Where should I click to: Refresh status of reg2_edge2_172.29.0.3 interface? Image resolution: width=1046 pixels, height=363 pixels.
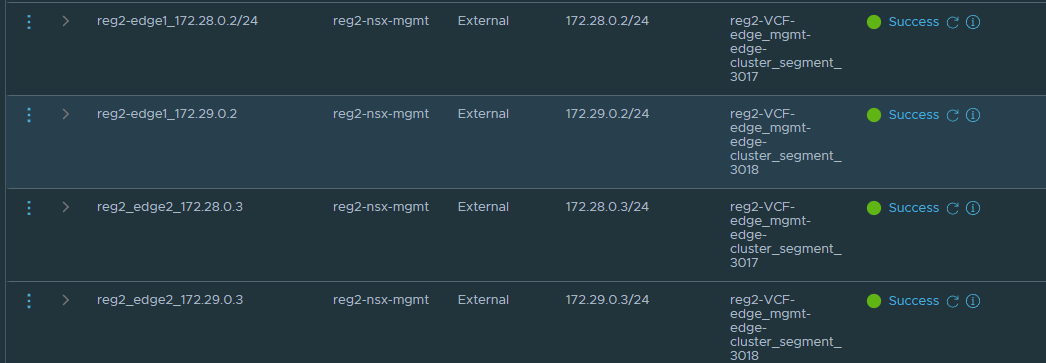tap(953, 302)
